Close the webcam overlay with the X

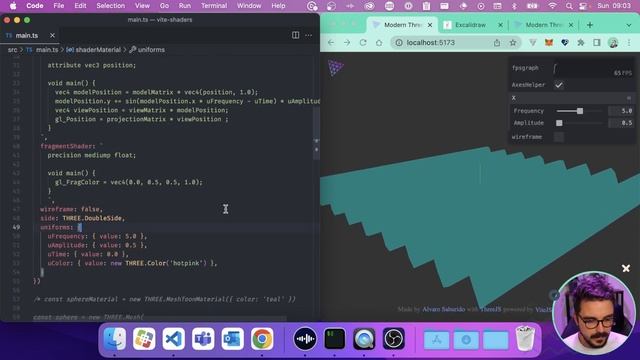[626, 268]
